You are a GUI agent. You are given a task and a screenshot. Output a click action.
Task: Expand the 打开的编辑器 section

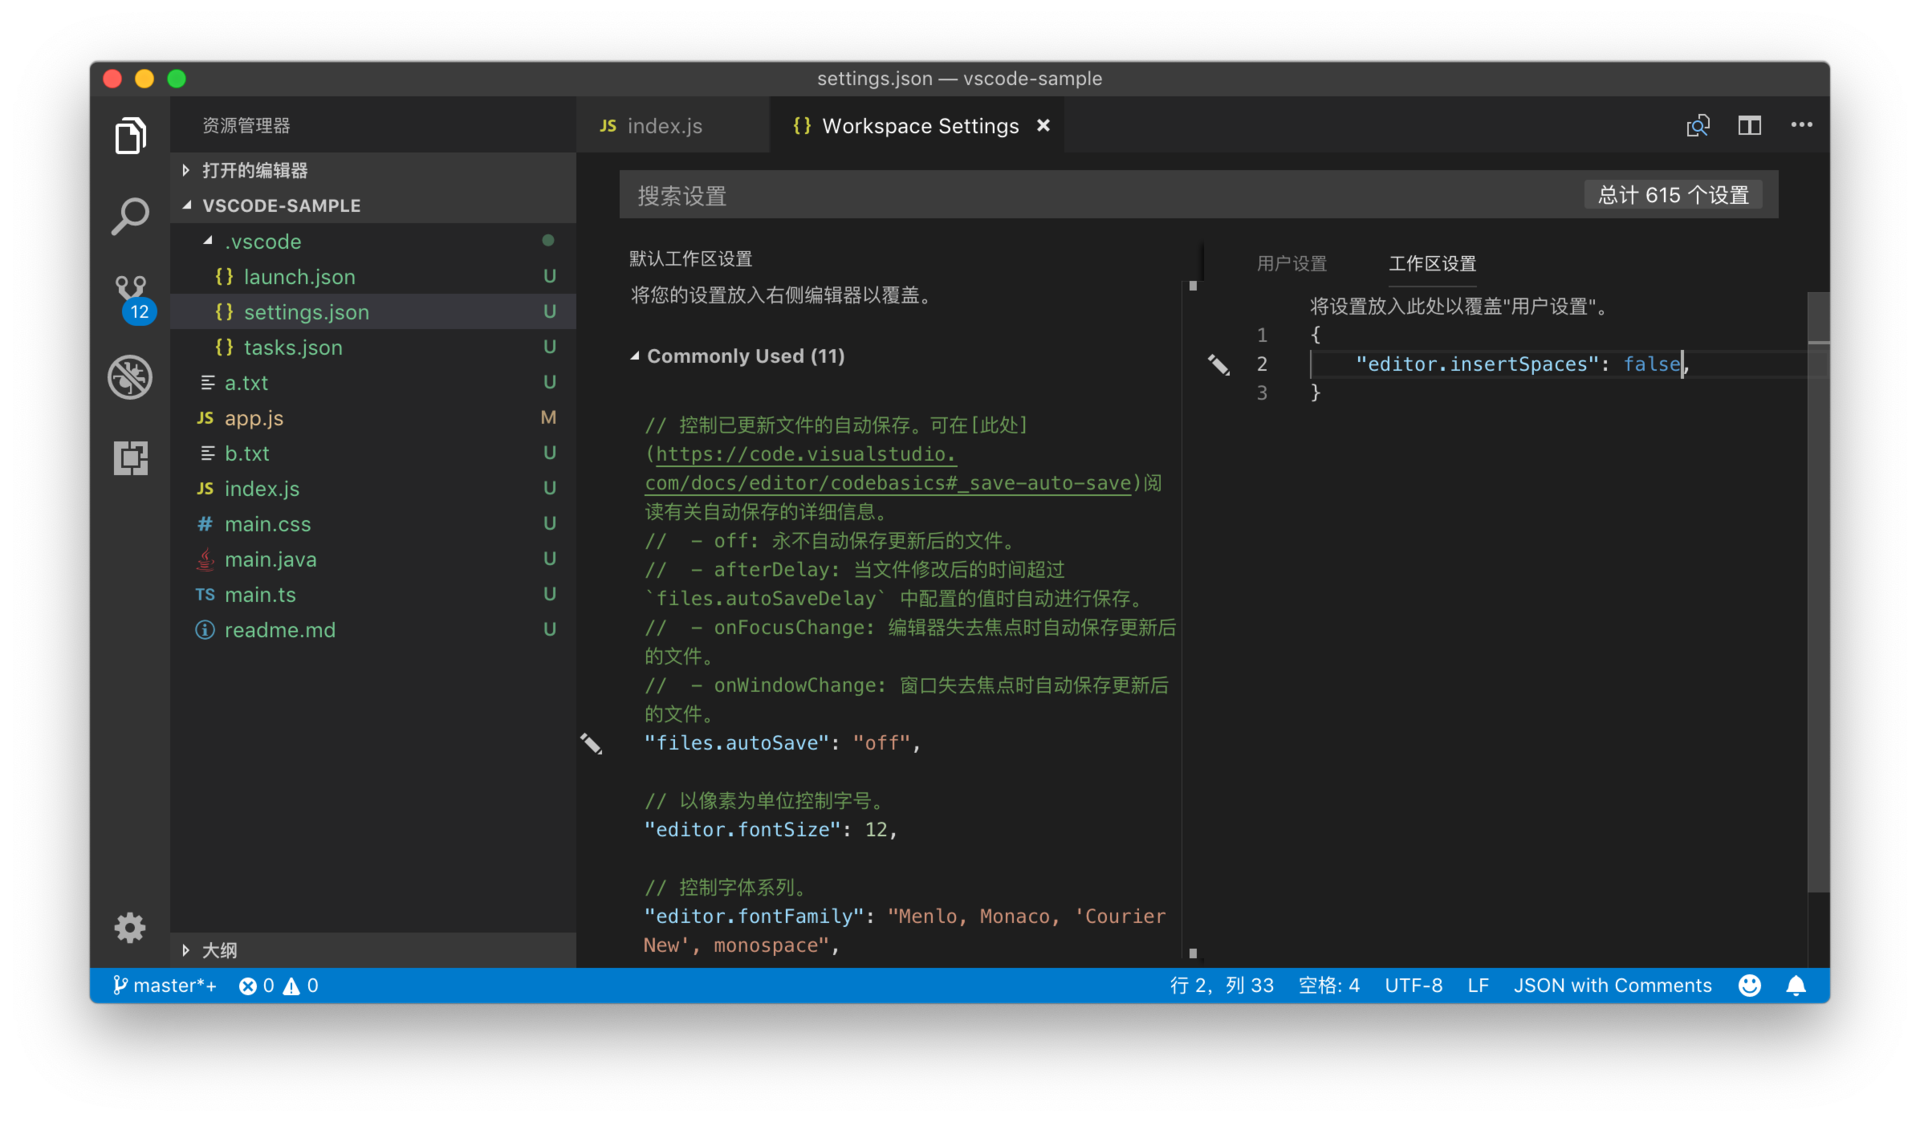pos(254,170)
